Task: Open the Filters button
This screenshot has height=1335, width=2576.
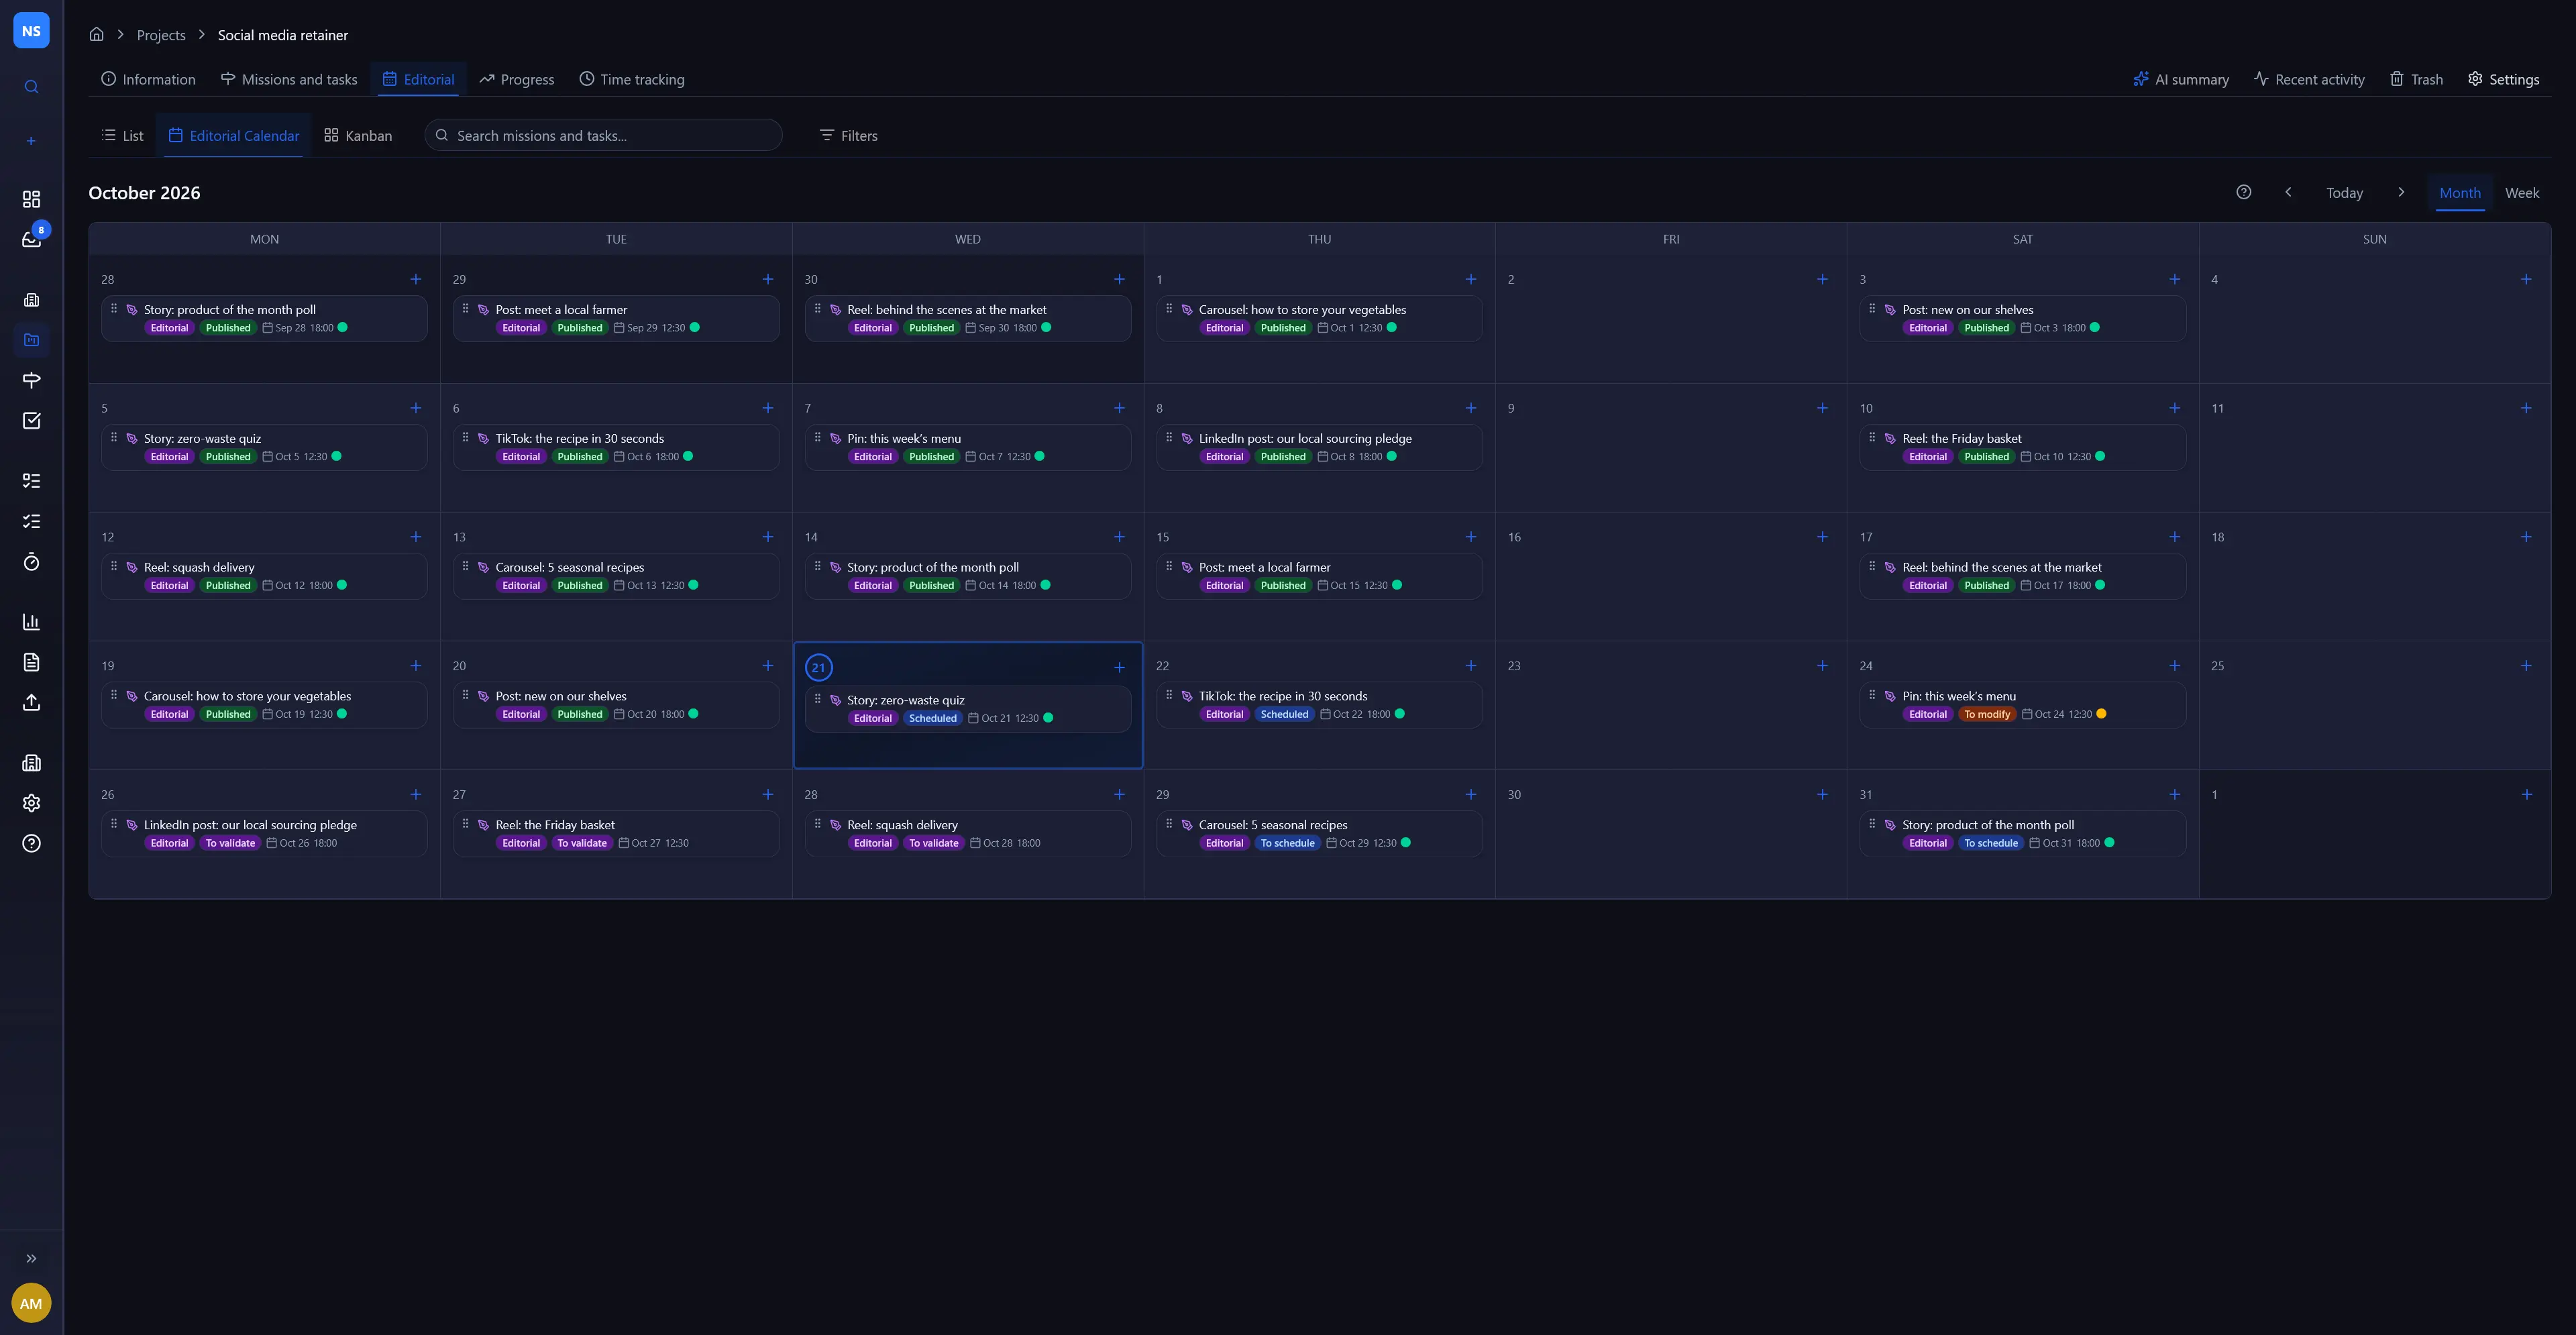Action: click(848, 136)
